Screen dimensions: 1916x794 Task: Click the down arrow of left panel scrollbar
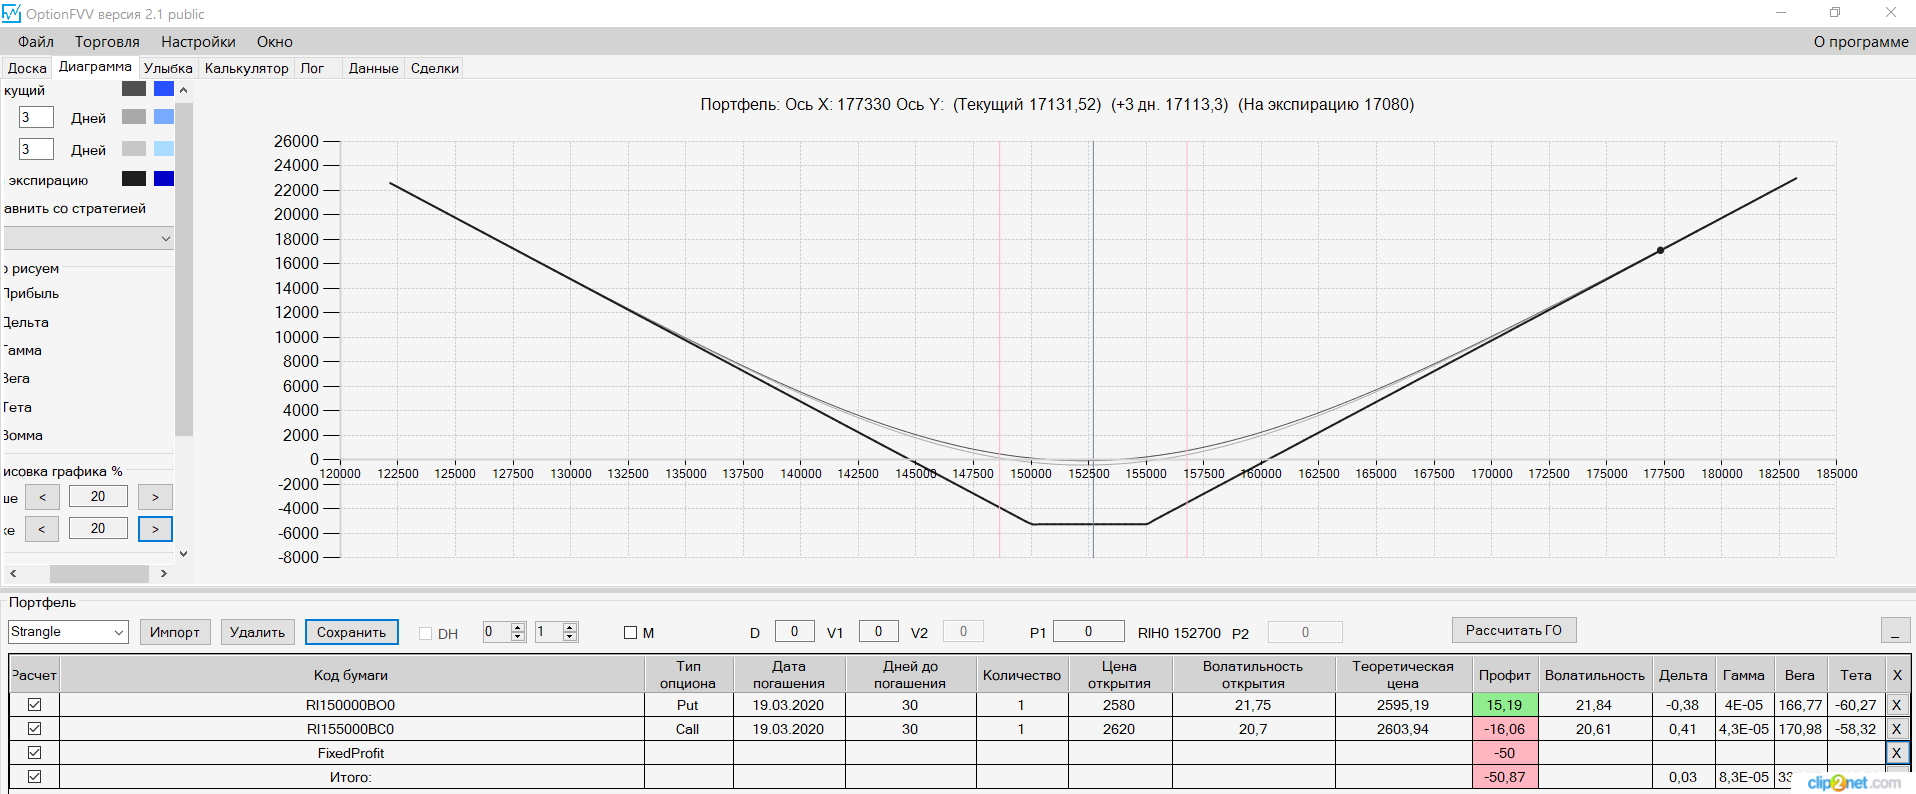pos(183,554)
